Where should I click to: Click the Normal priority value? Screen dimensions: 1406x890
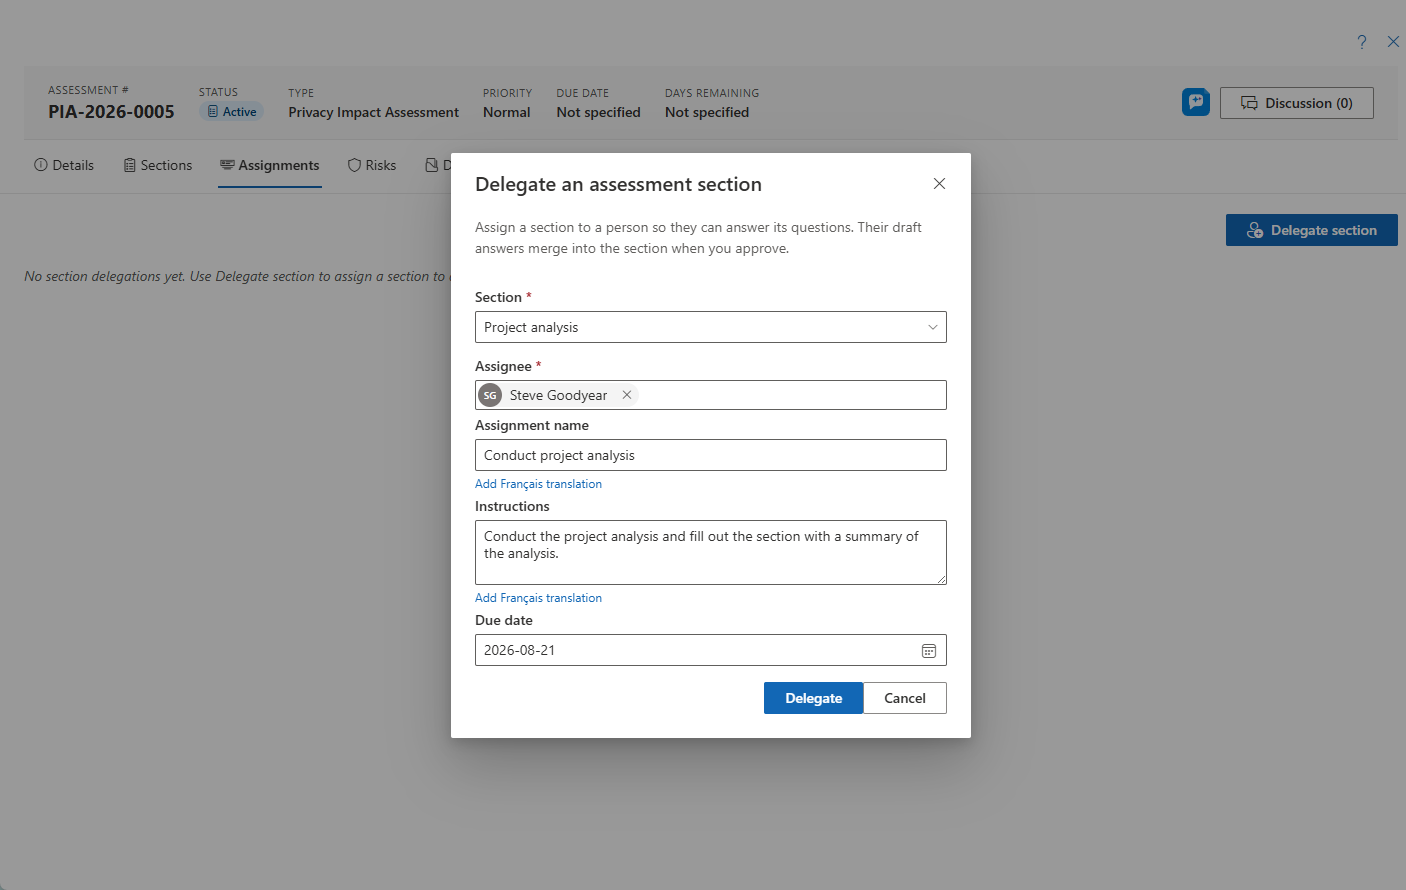pyautogui.click(x=507, y=113)
